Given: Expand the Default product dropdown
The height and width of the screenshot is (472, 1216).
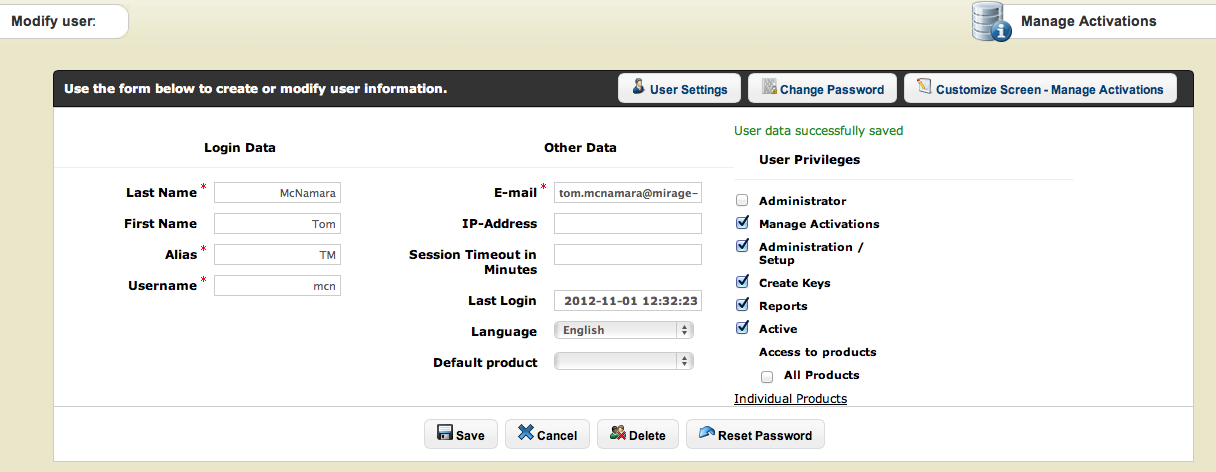Looking at the screenshot, I should click(623, 362).
